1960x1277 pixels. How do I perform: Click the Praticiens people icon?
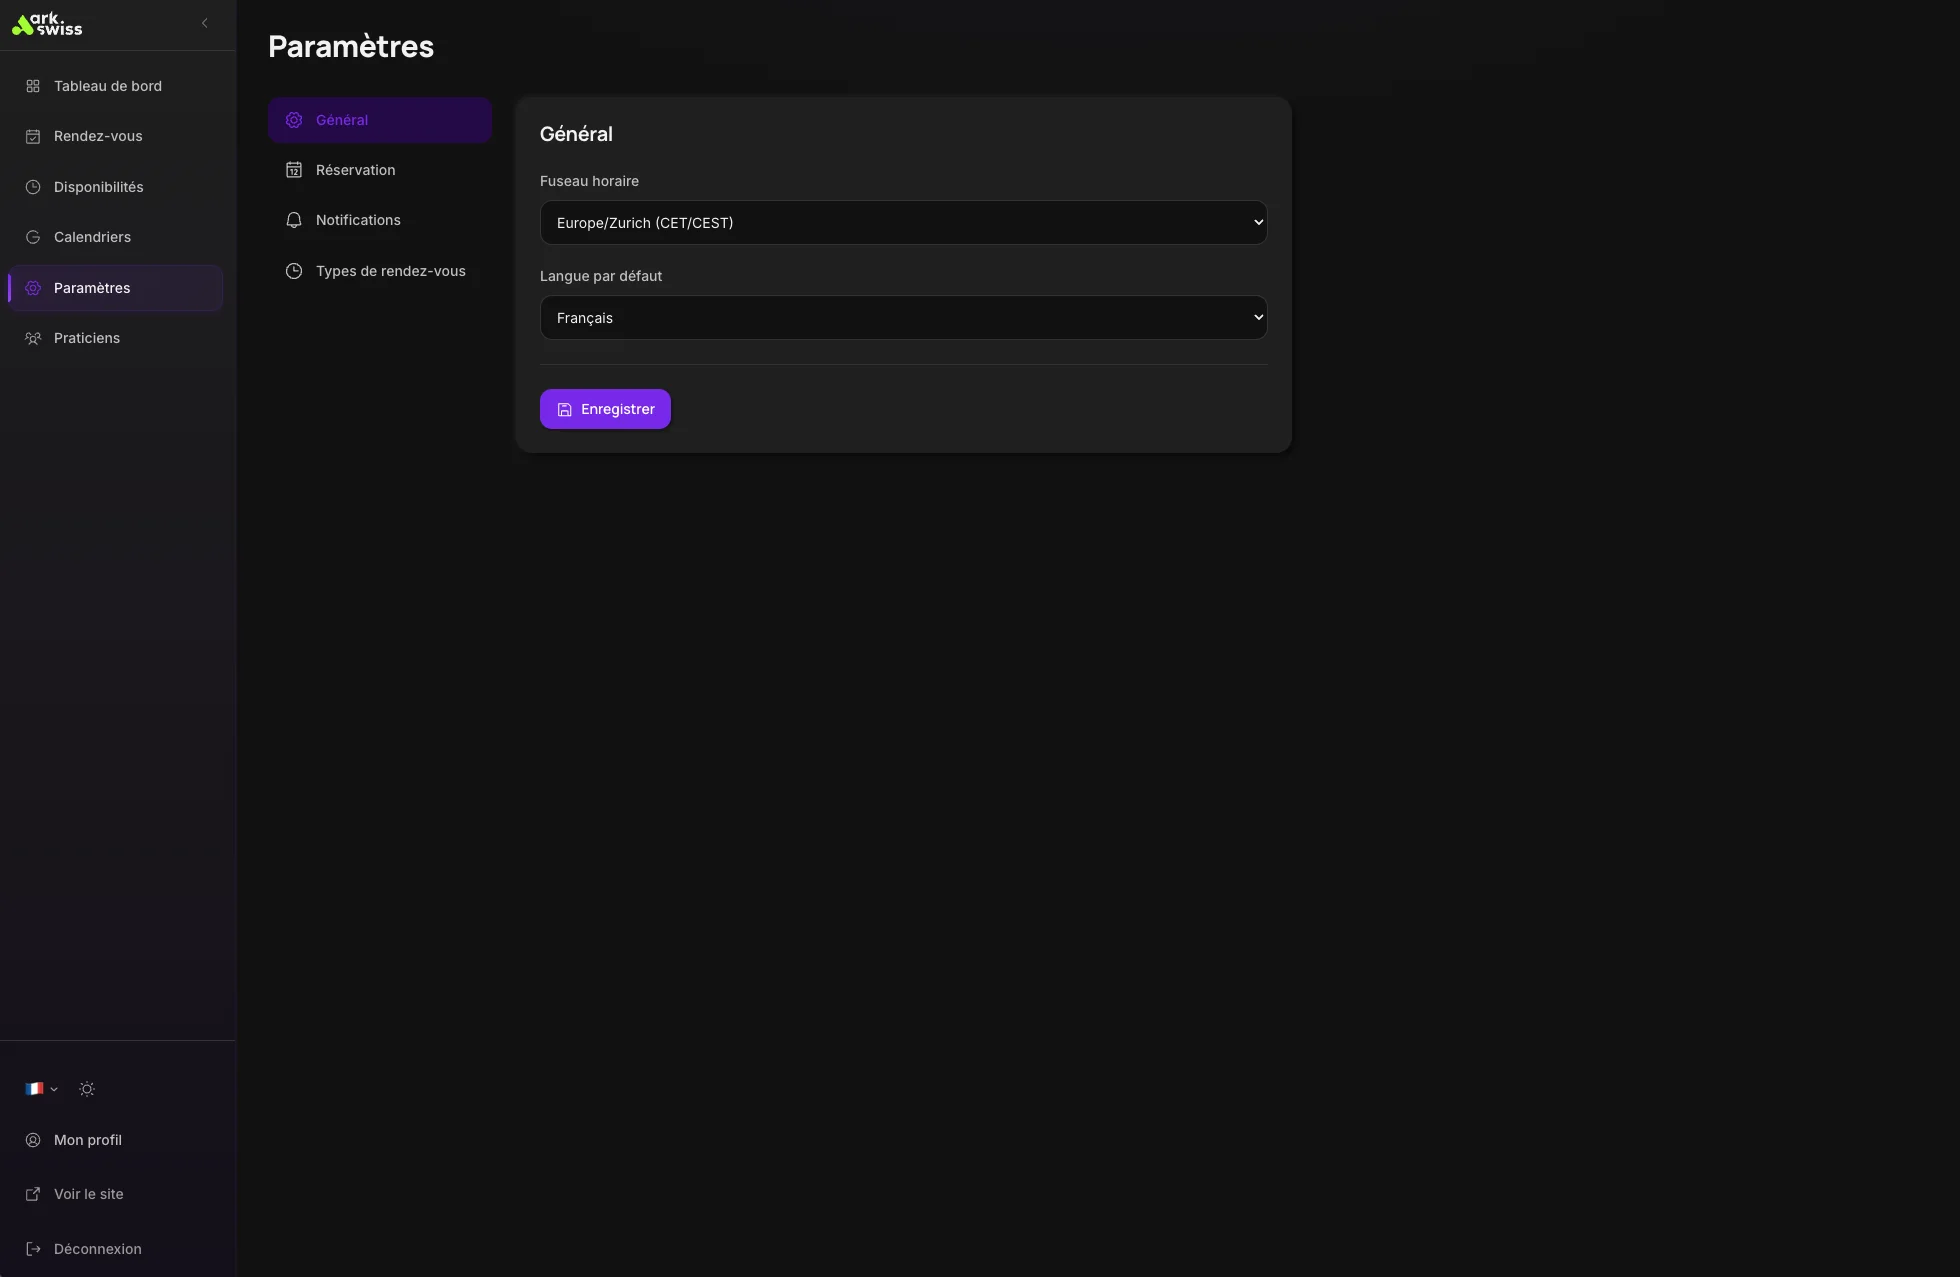click(x=33, y=338)
